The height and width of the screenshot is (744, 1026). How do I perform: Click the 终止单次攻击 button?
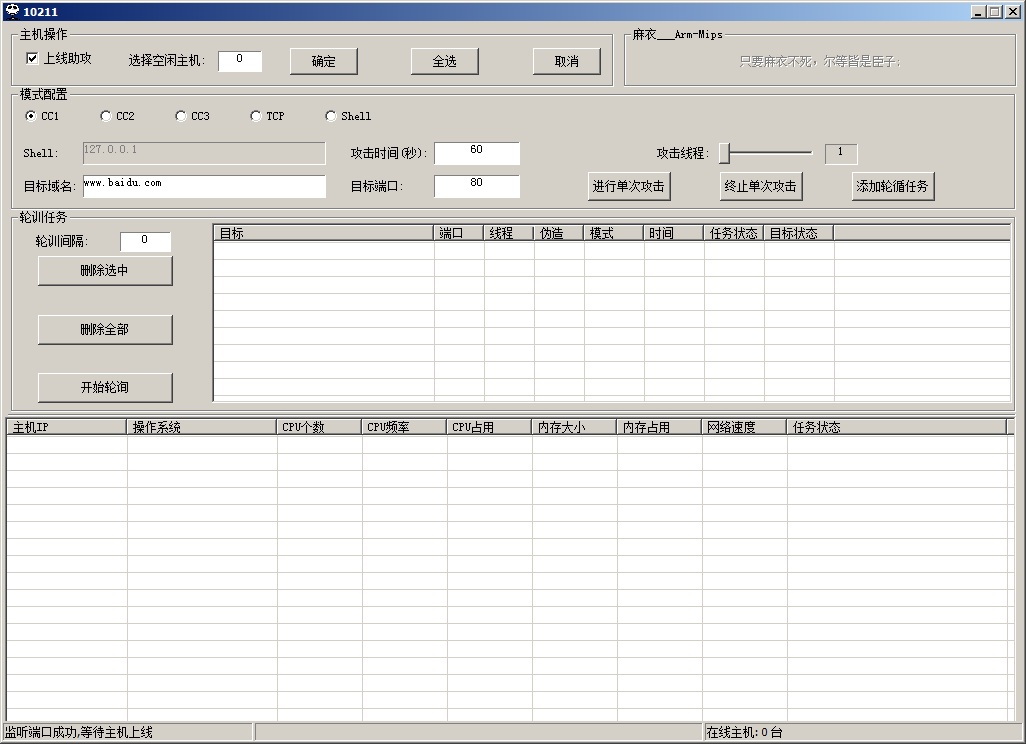760,187
